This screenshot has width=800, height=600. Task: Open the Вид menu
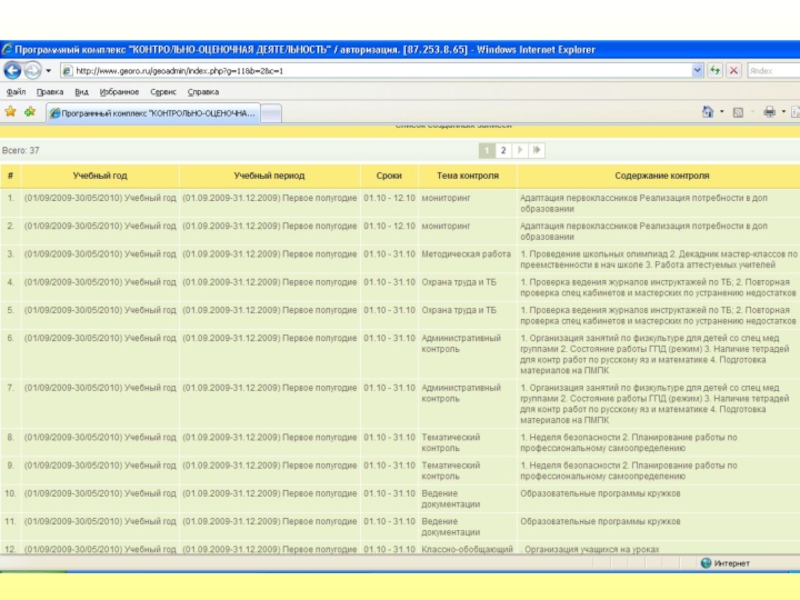coord(82,92)
